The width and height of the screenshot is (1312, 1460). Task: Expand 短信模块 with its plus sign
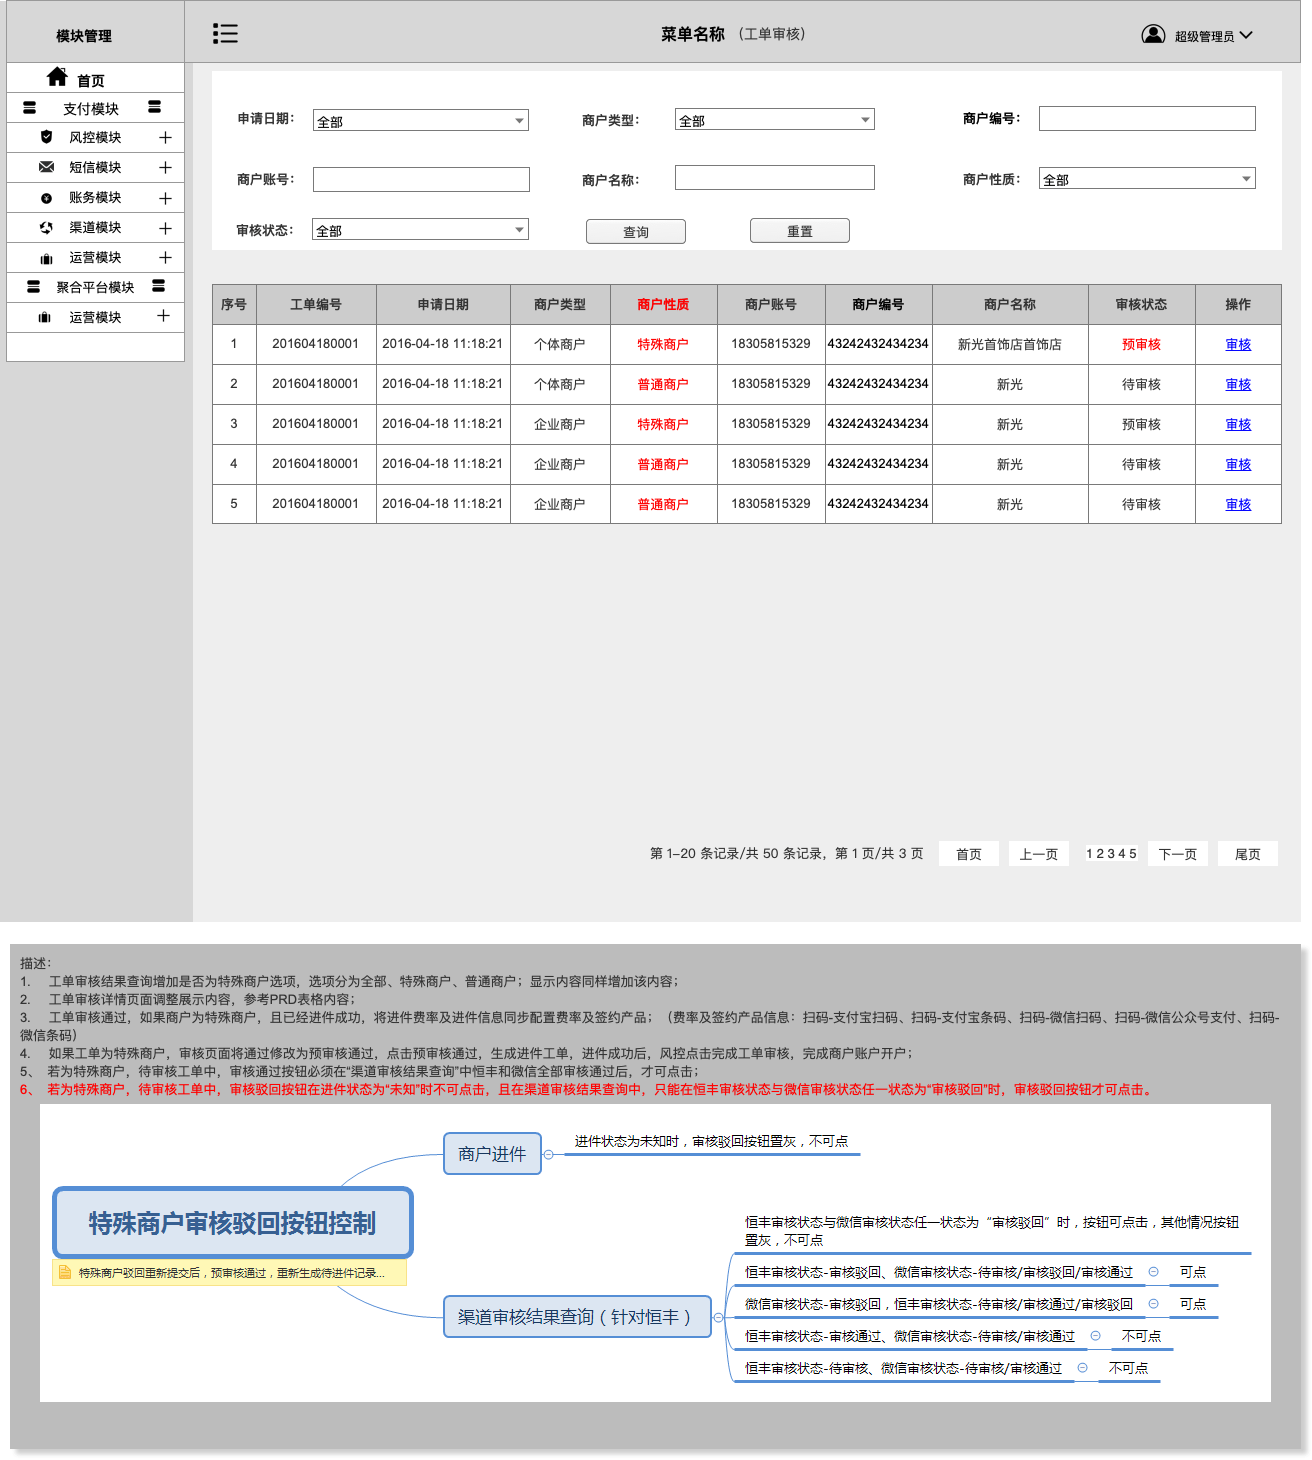165,167
